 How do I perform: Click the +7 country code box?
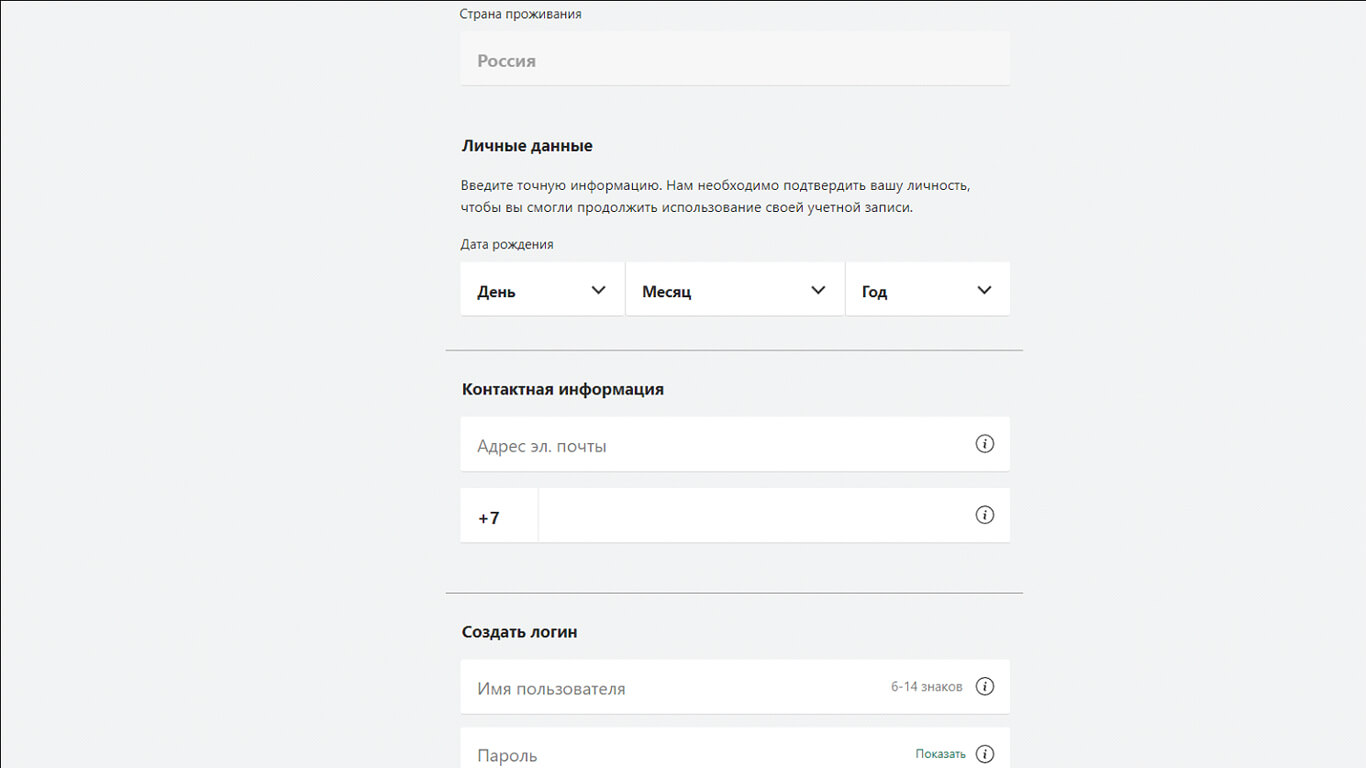(x=499, y=515)
